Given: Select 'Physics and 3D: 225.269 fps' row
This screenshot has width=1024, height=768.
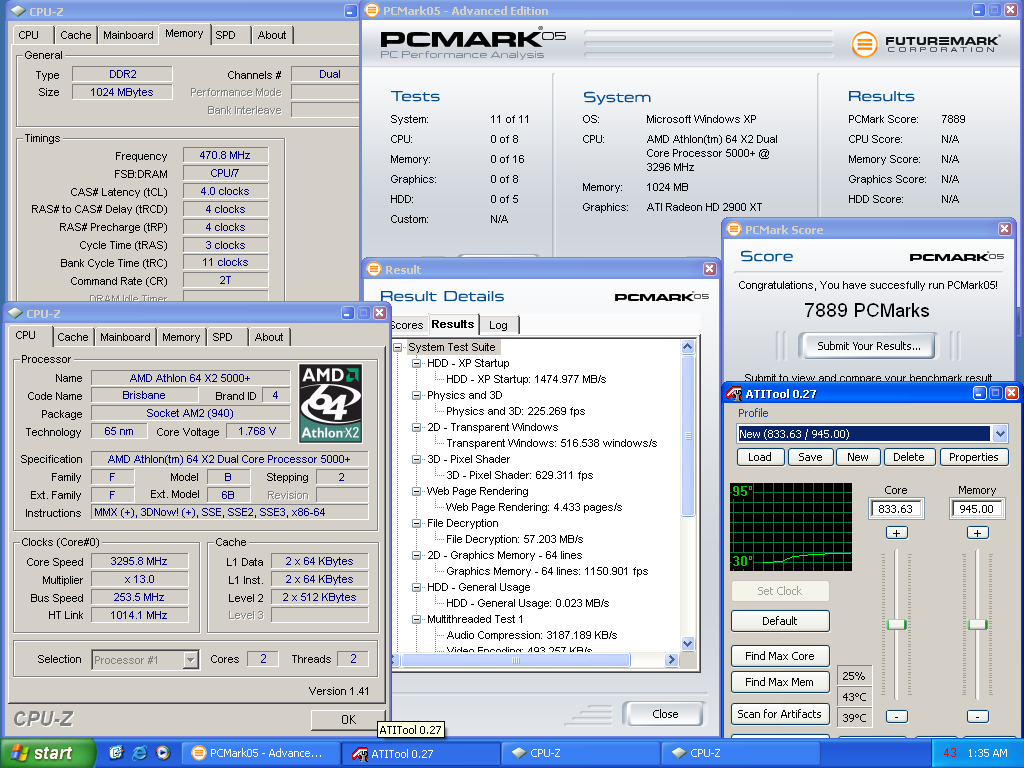Looking at the screenshot, I should 515,411.
